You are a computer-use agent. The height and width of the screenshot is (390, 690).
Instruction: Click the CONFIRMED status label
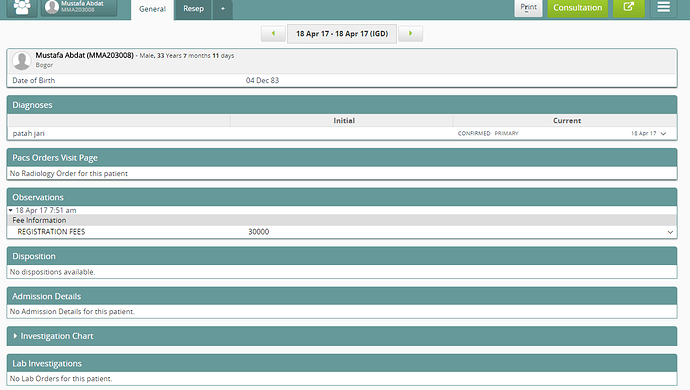pyautogui.click(x=473, y=133)
